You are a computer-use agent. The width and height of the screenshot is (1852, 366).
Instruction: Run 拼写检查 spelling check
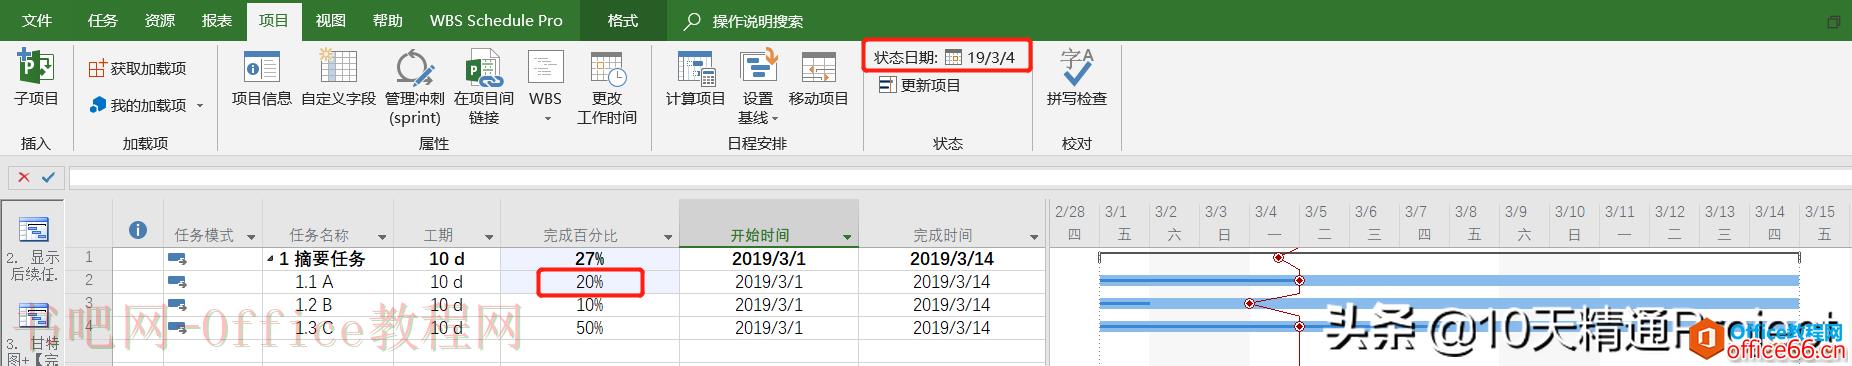coord(1077,79)
